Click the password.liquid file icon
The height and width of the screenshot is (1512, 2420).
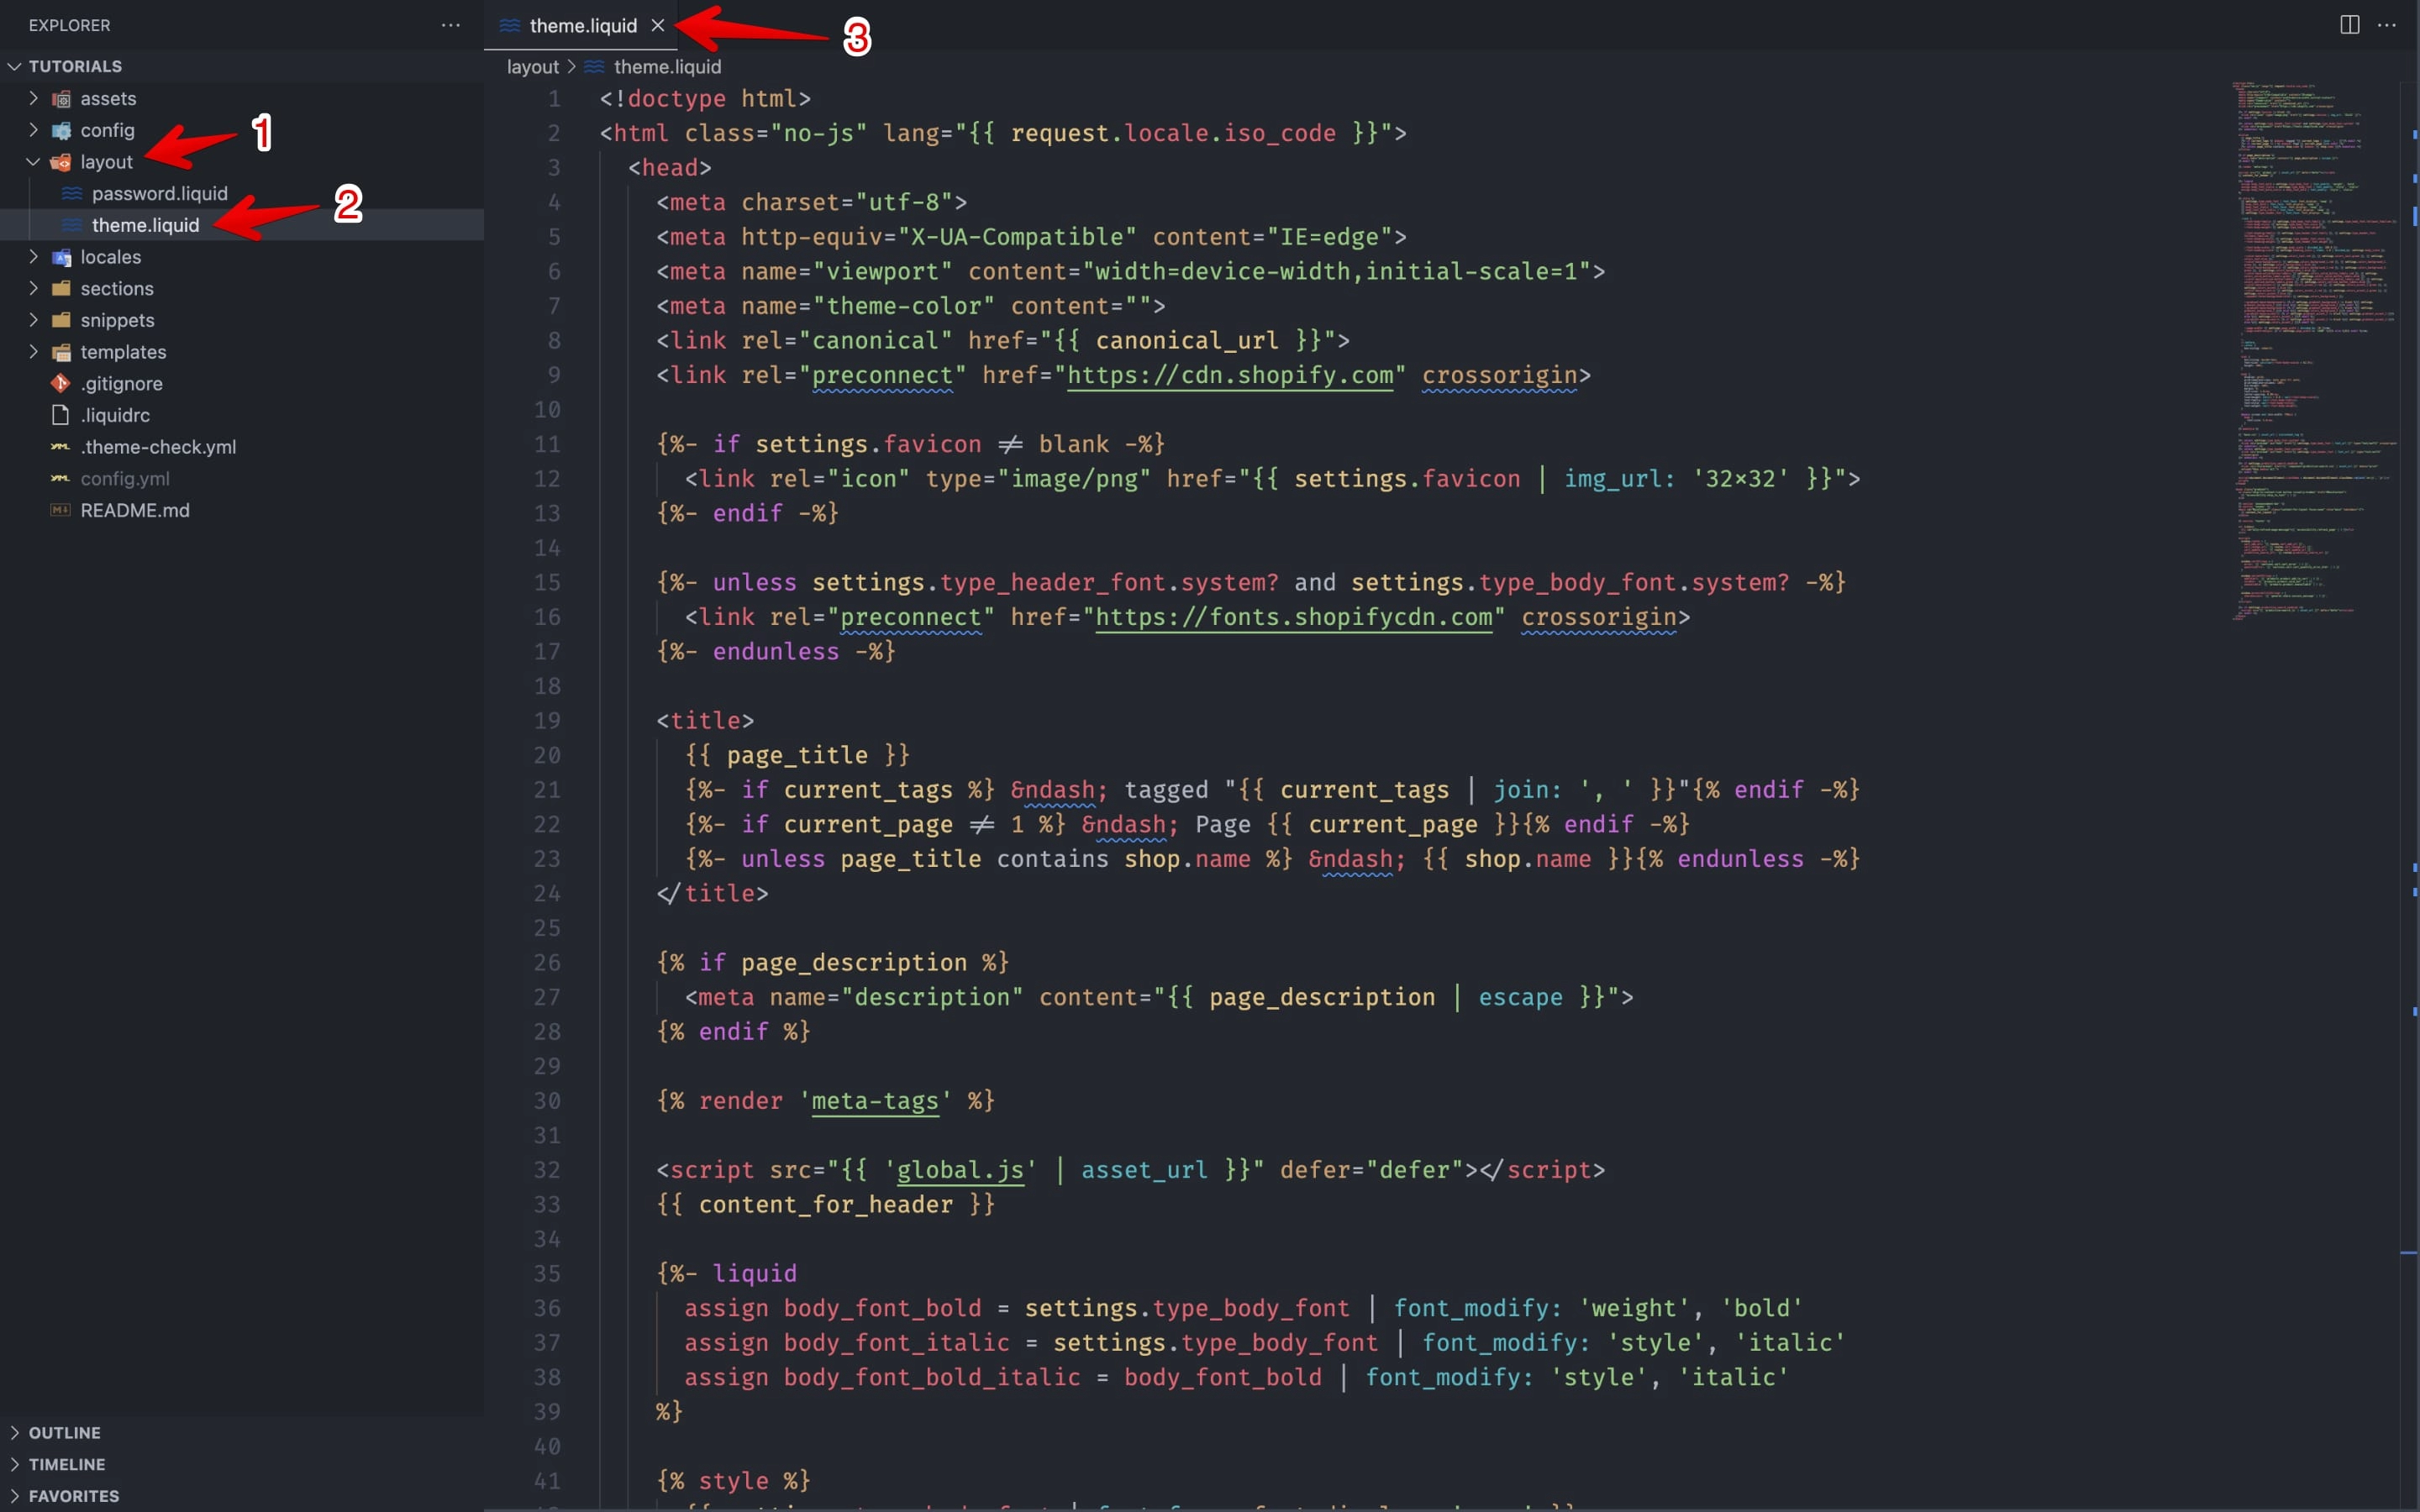(x=72, y=193)
